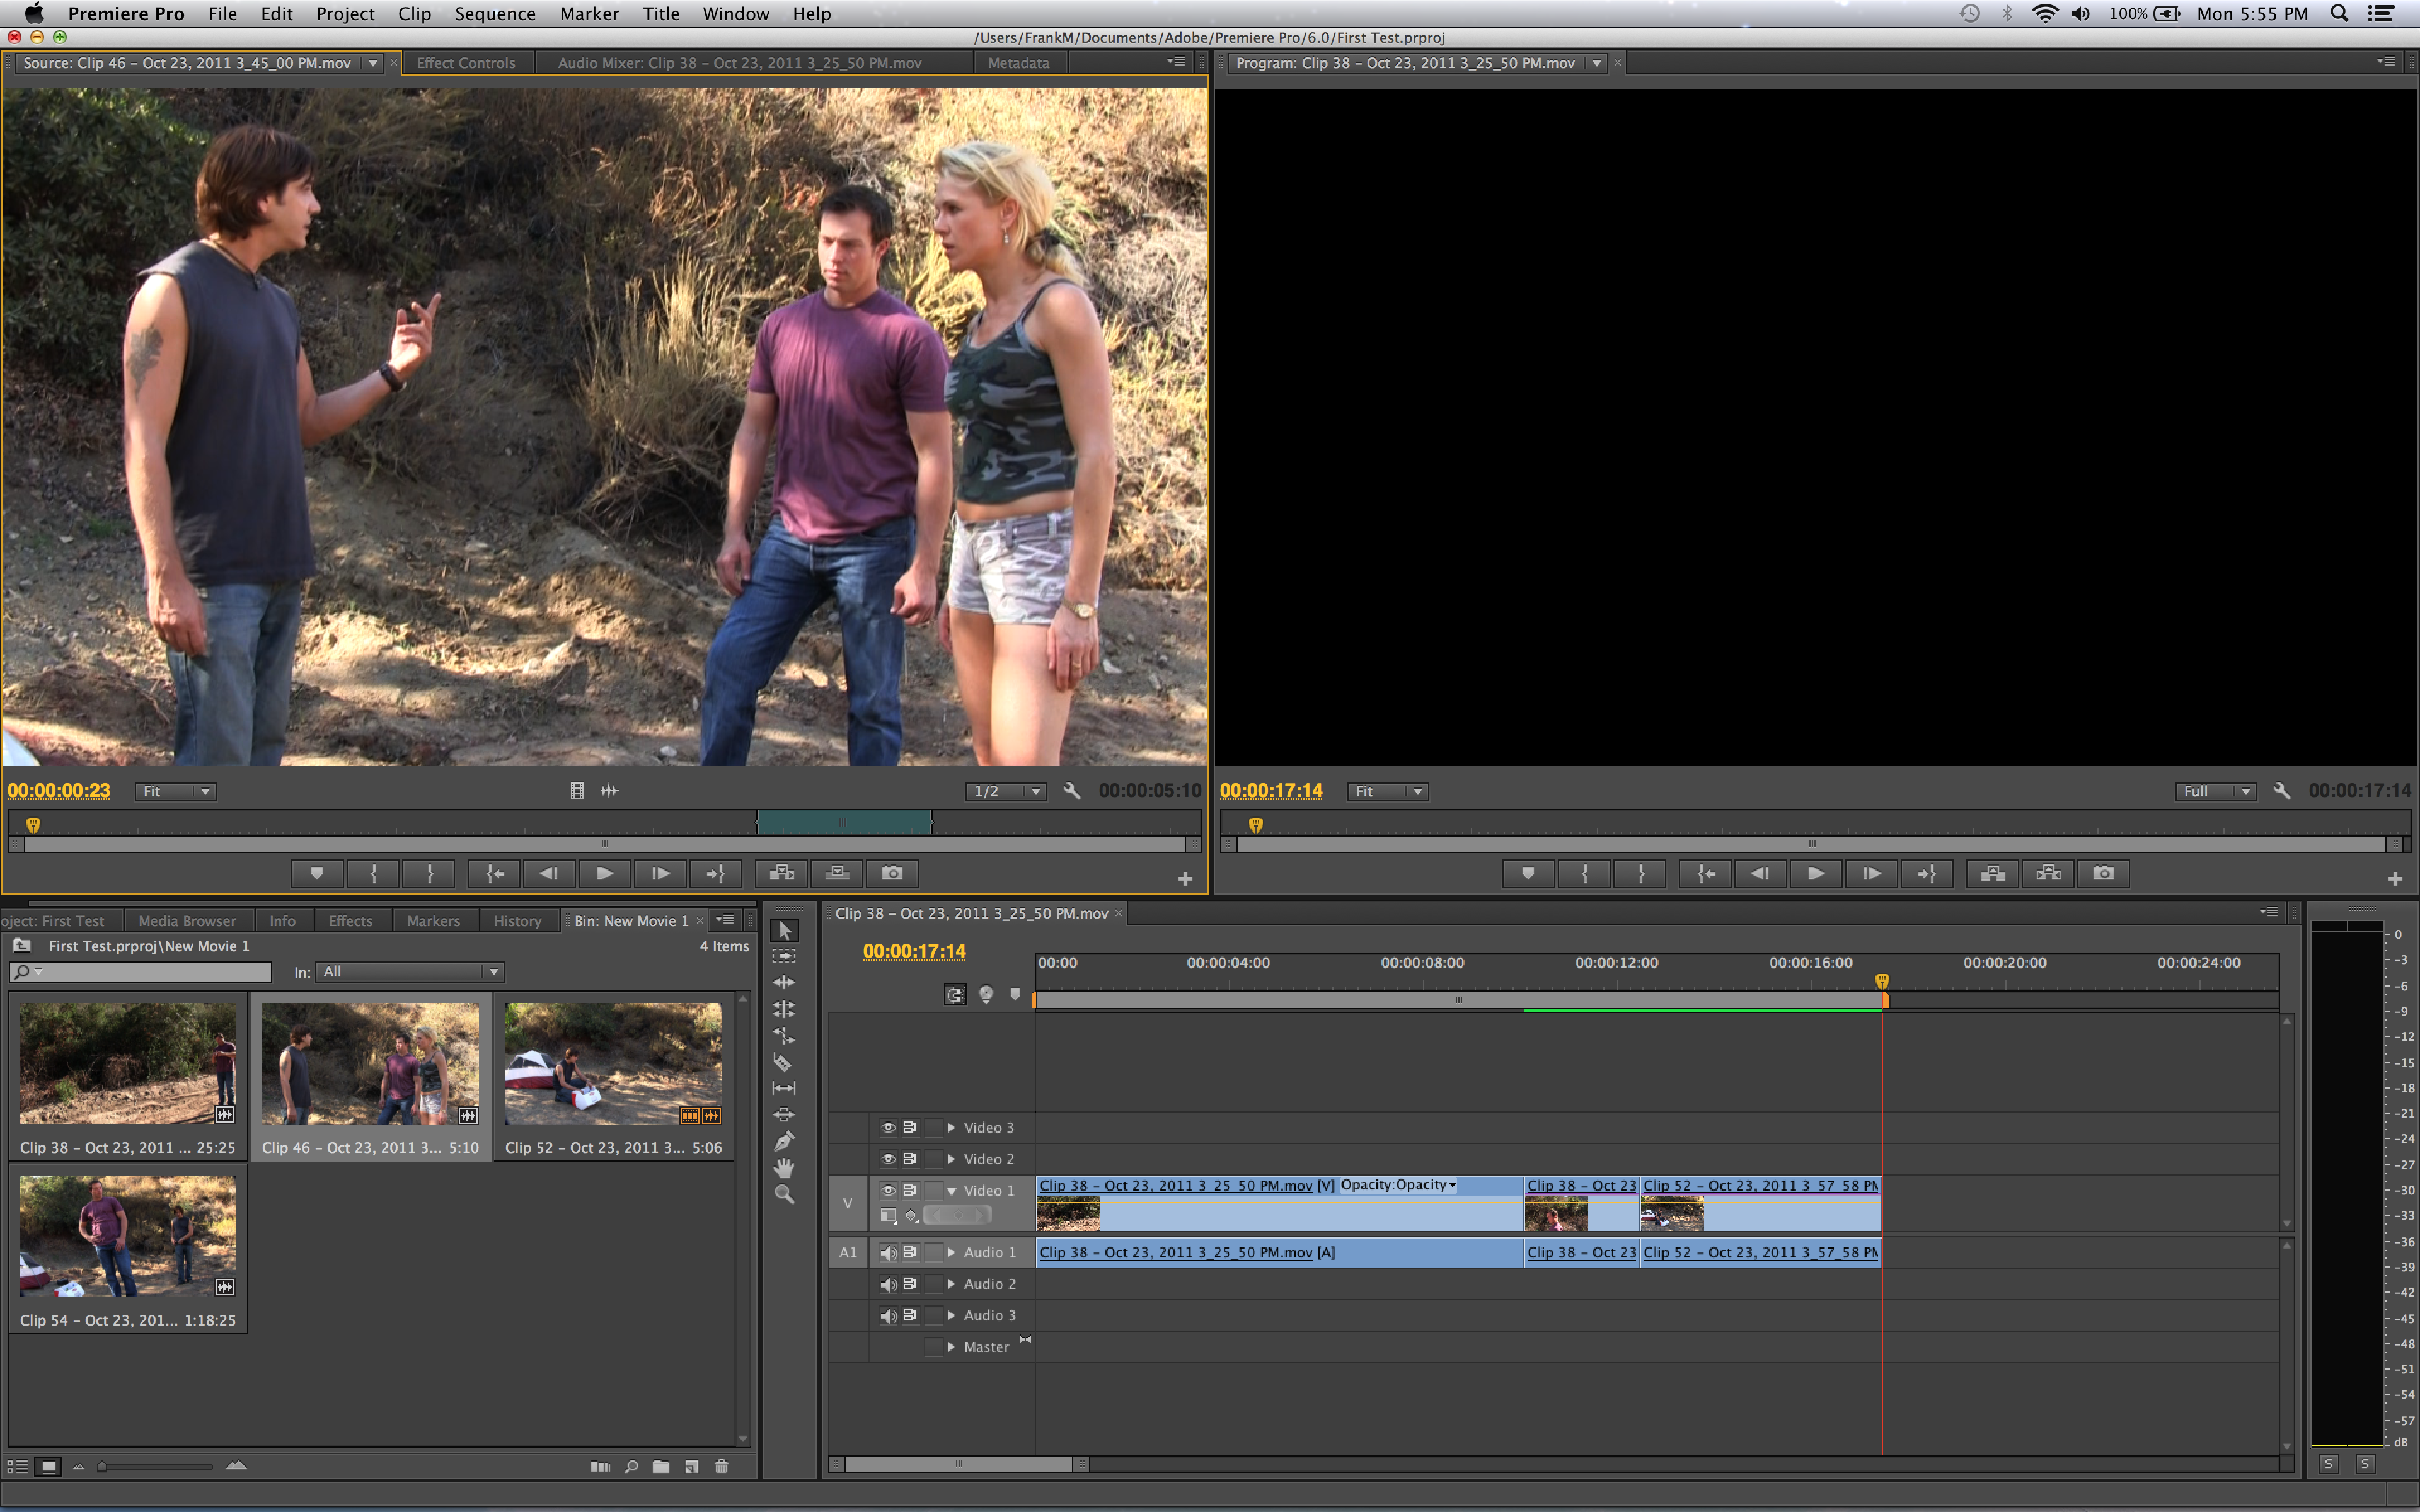Expand the Audio 1 track triangle
Viewport: 2420px width, 1512px height.
(951, 1252)
